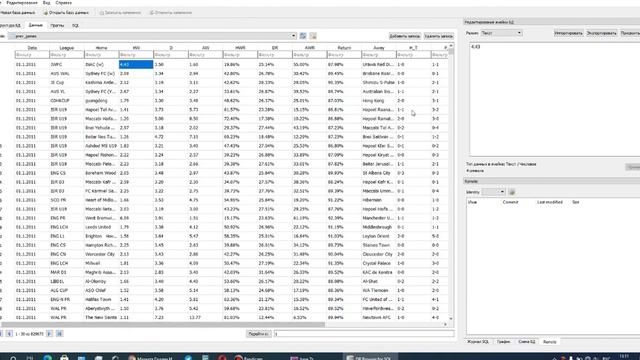Image resolution: width=640 pixels, height=360 pixels.
Task: Select the Halifax Town home cell
Action: [x=101, y=299]
